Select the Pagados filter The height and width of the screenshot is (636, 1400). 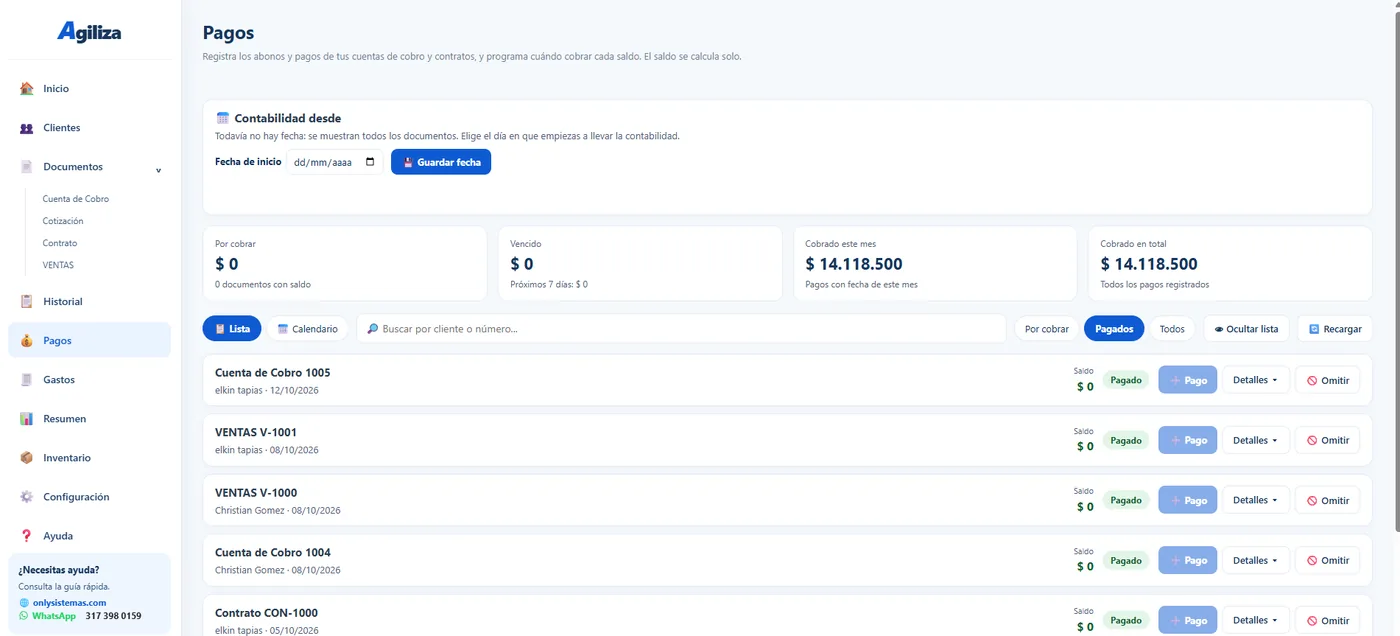pos(1114,329)
